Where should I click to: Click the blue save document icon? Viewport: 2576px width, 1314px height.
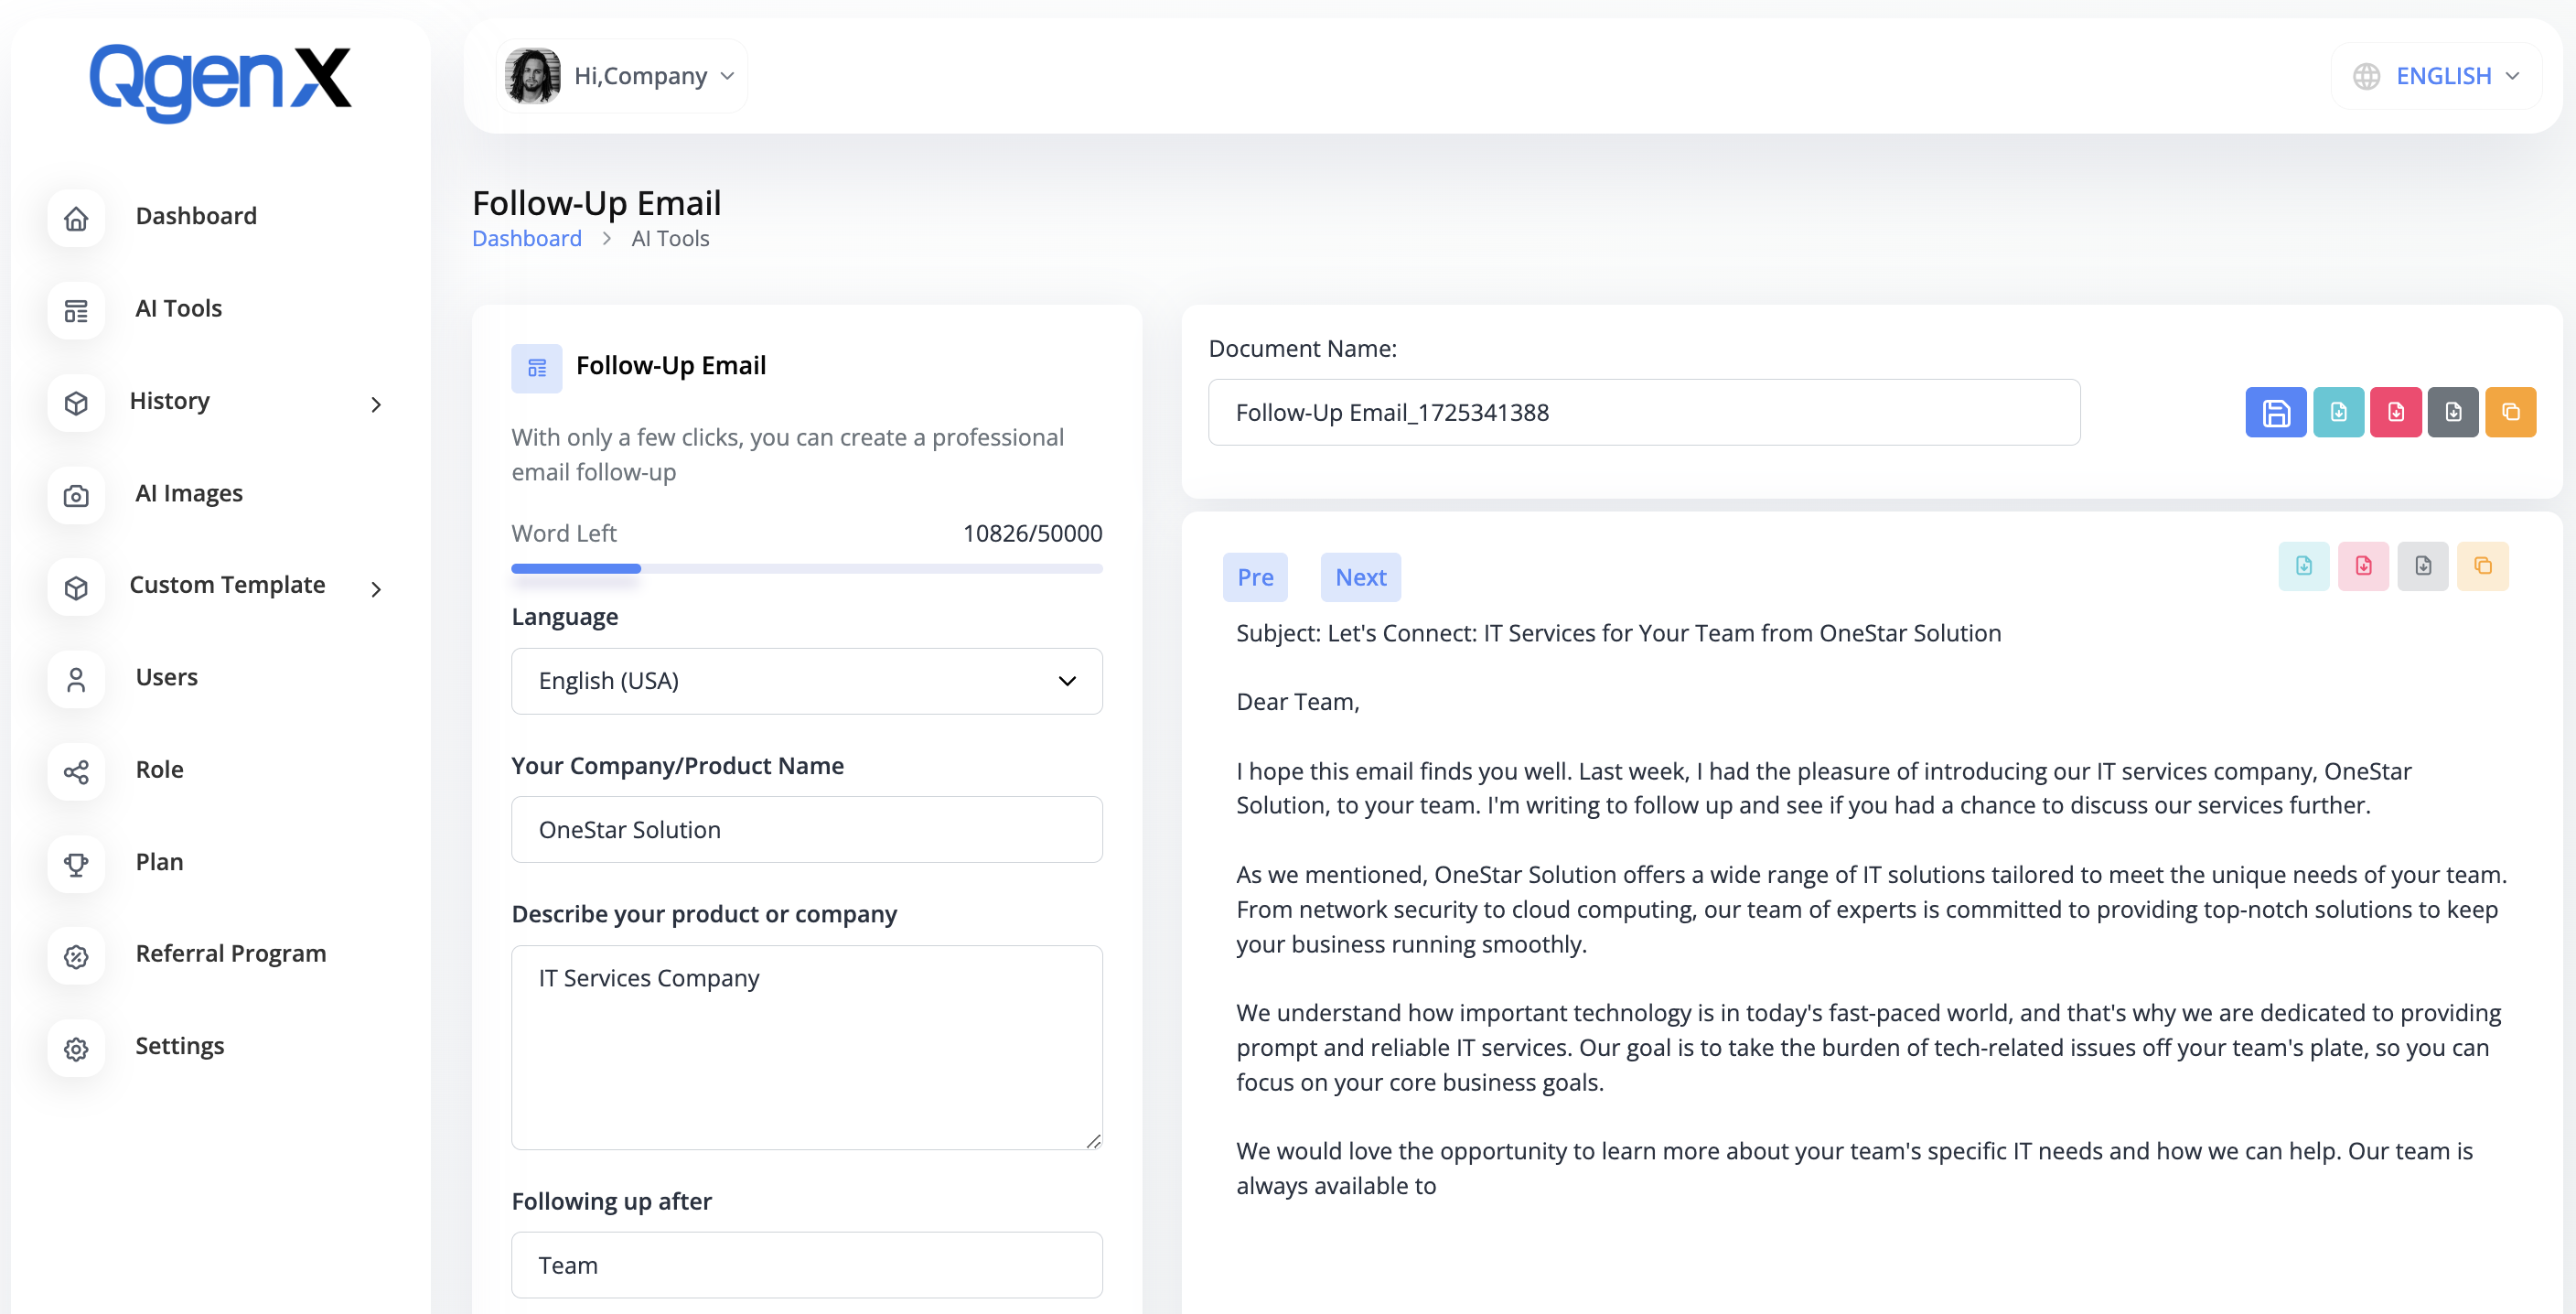(x=2276, y=412)
